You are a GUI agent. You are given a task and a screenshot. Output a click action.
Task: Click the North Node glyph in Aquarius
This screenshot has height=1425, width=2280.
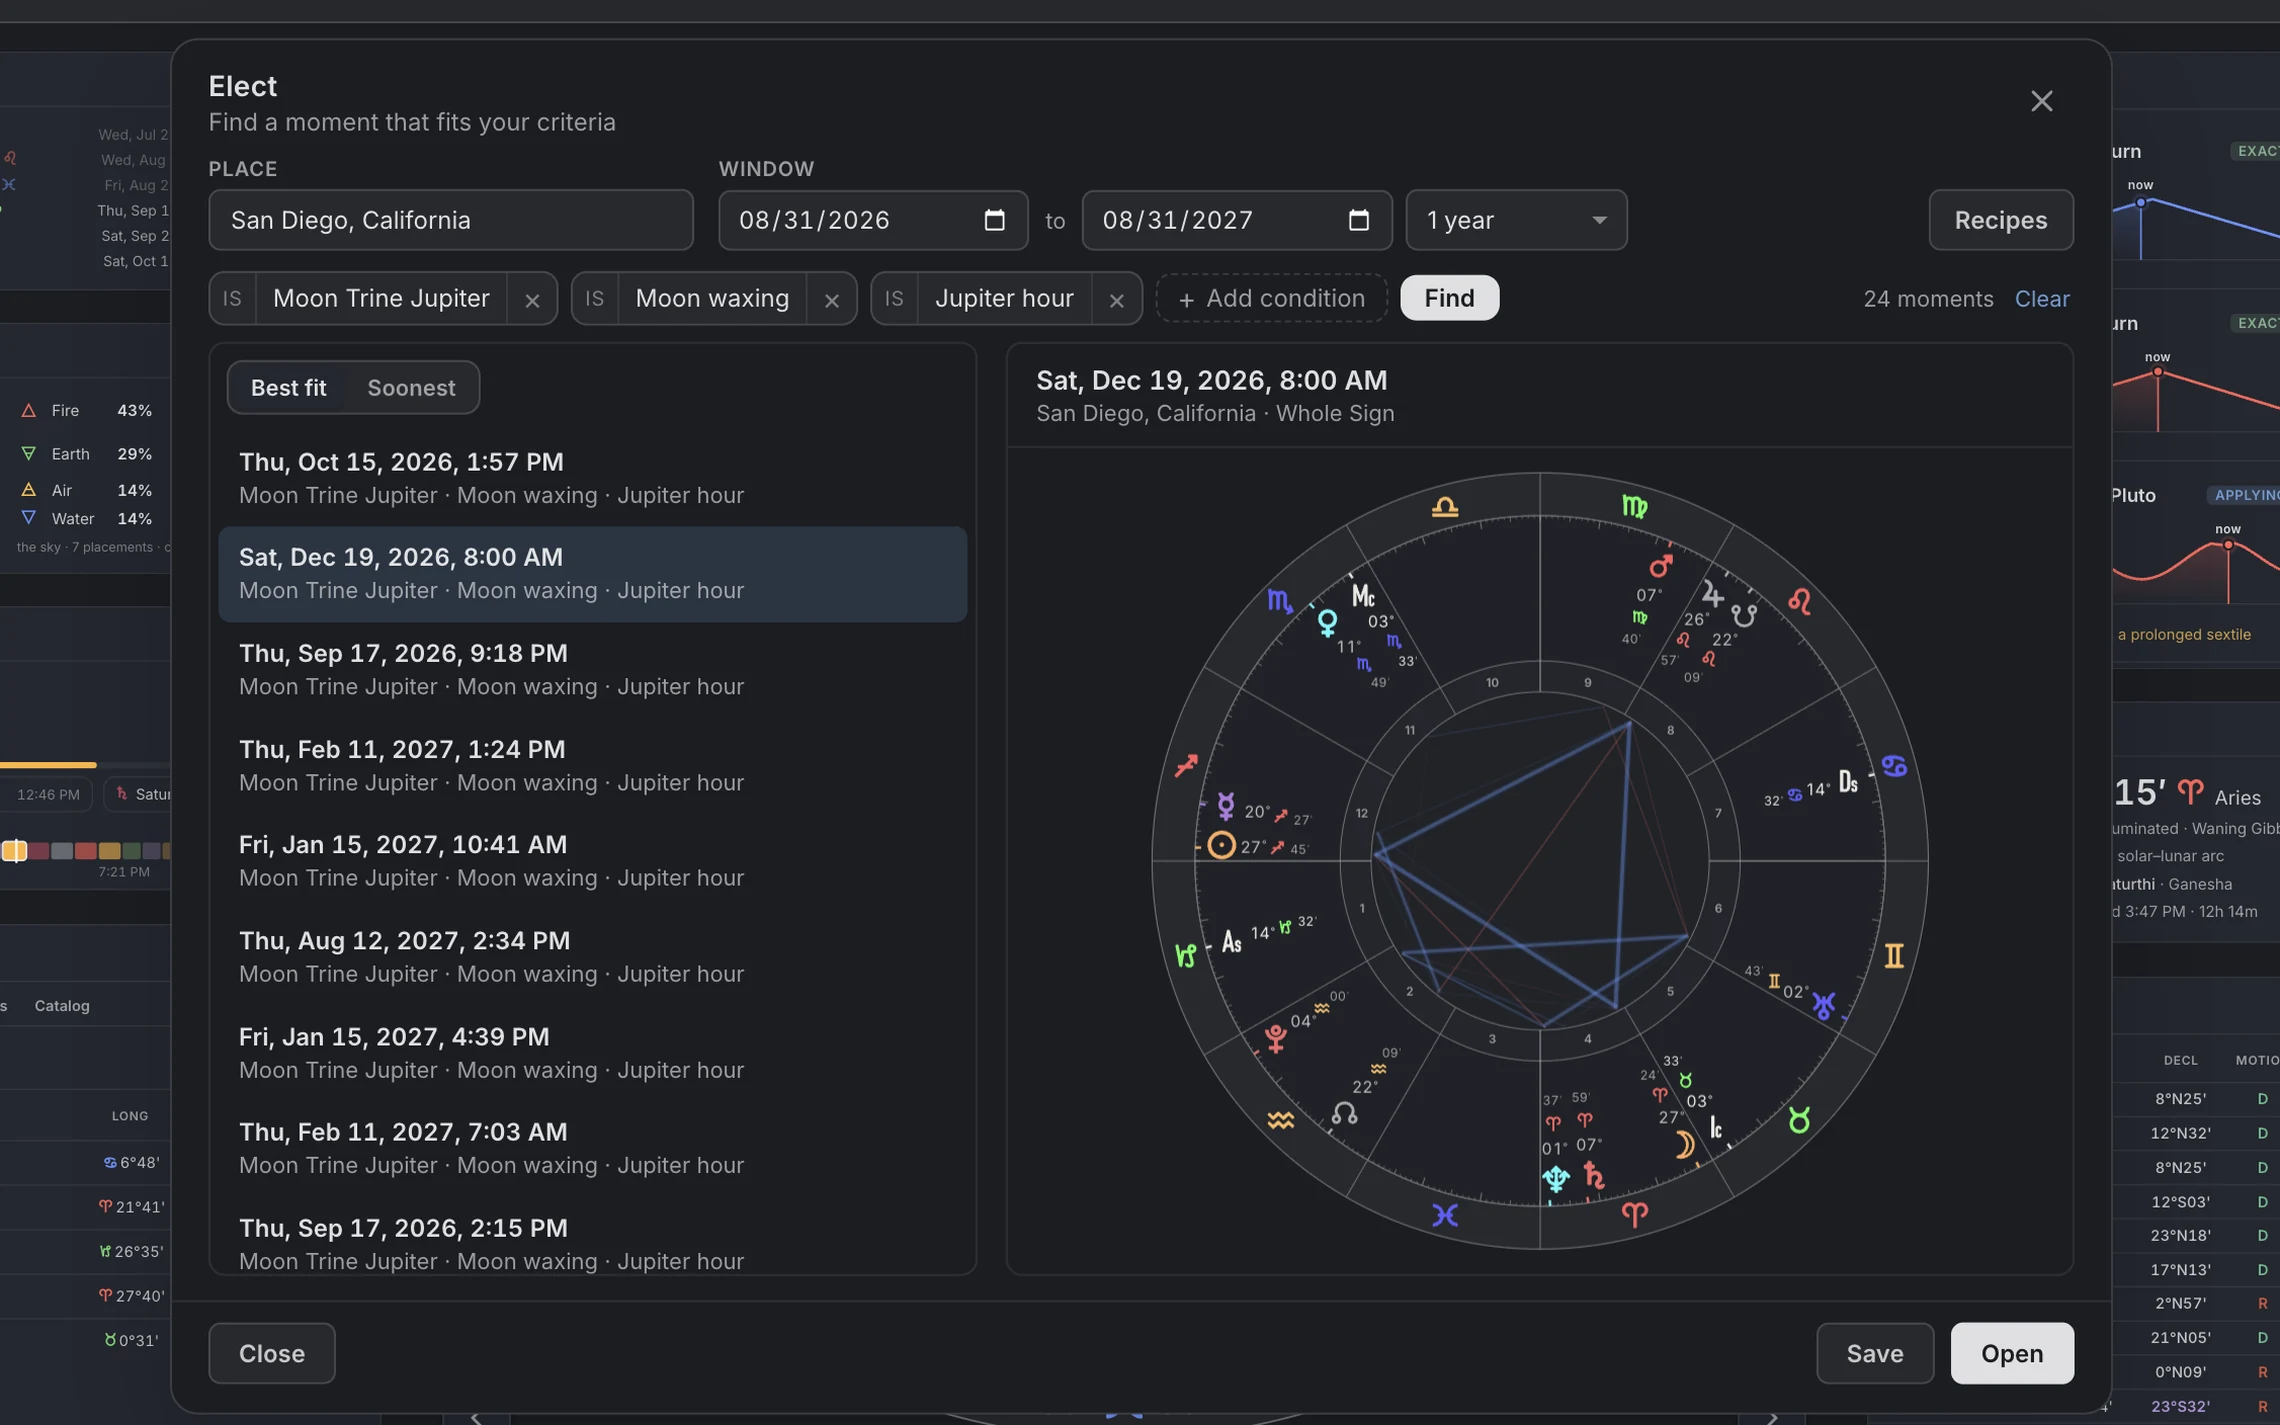click(x=1344, y=1113)
